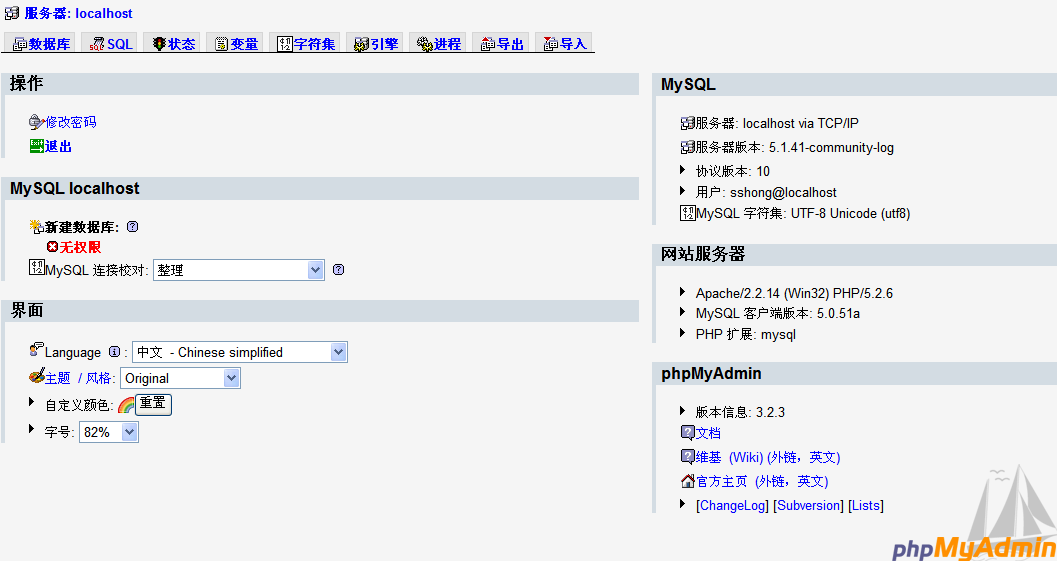Click the server icon beside 服务器: localhost via TCP/IP

[688, 123]
